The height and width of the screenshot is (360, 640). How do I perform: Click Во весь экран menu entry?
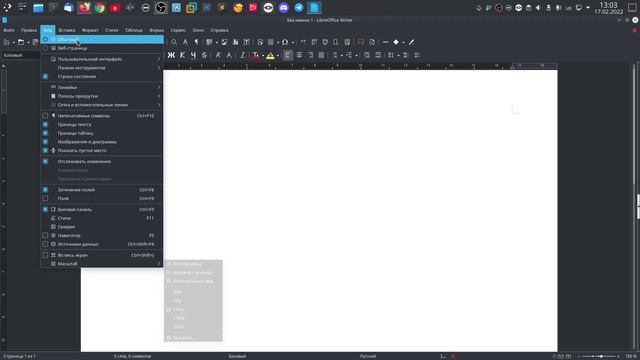102,255
